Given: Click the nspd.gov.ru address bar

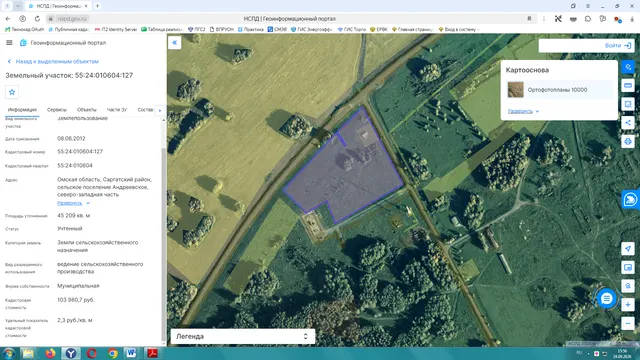Looking at the screenshot, I should coord(72,19).
